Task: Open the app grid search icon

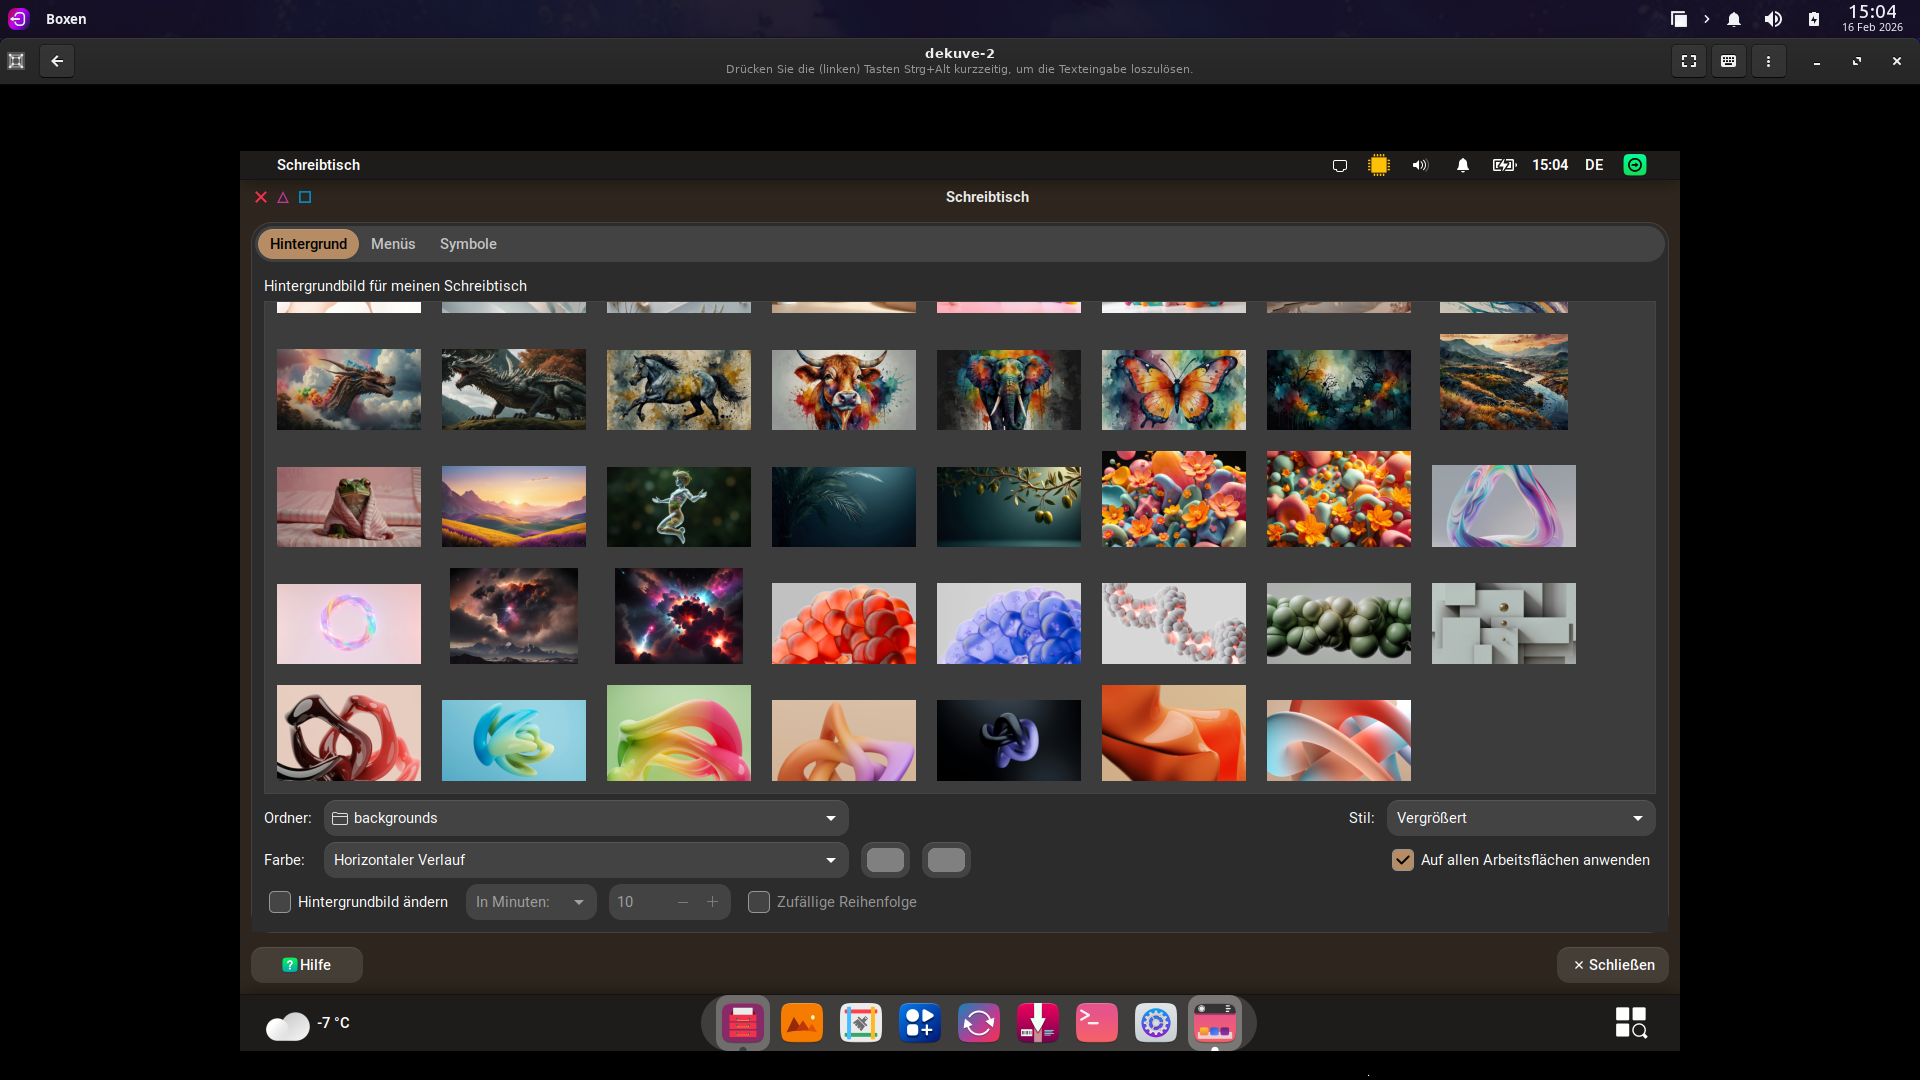Action: click(1630, 1022)
